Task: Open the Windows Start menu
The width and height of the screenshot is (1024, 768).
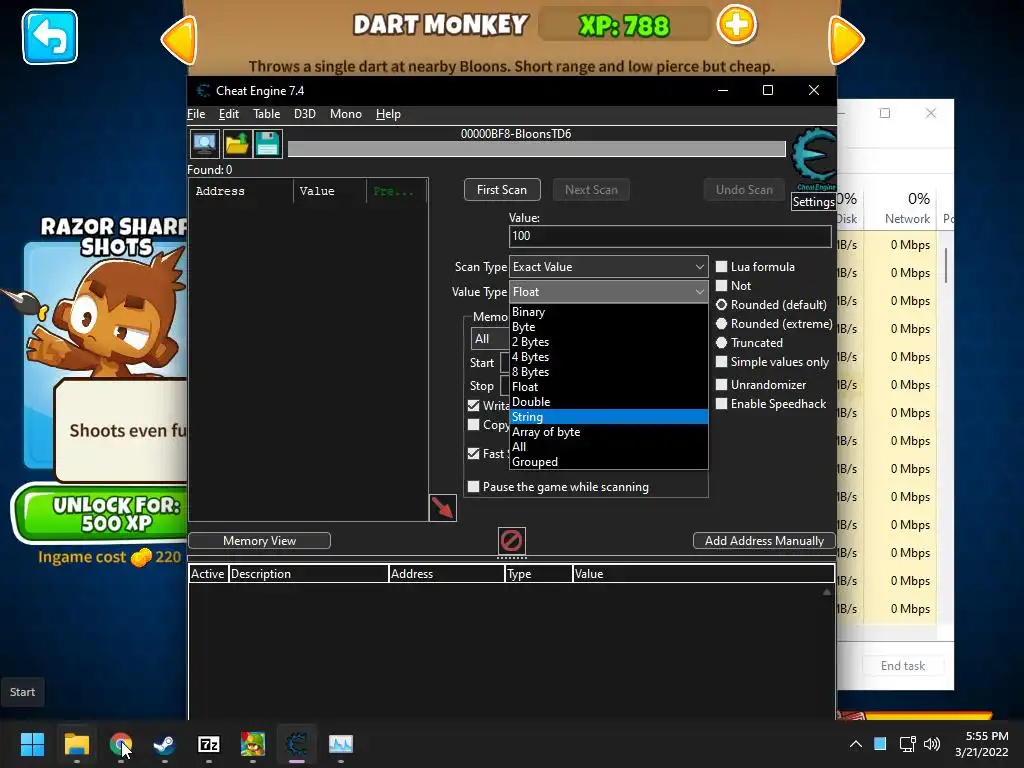Action: (x=32, y=744)
